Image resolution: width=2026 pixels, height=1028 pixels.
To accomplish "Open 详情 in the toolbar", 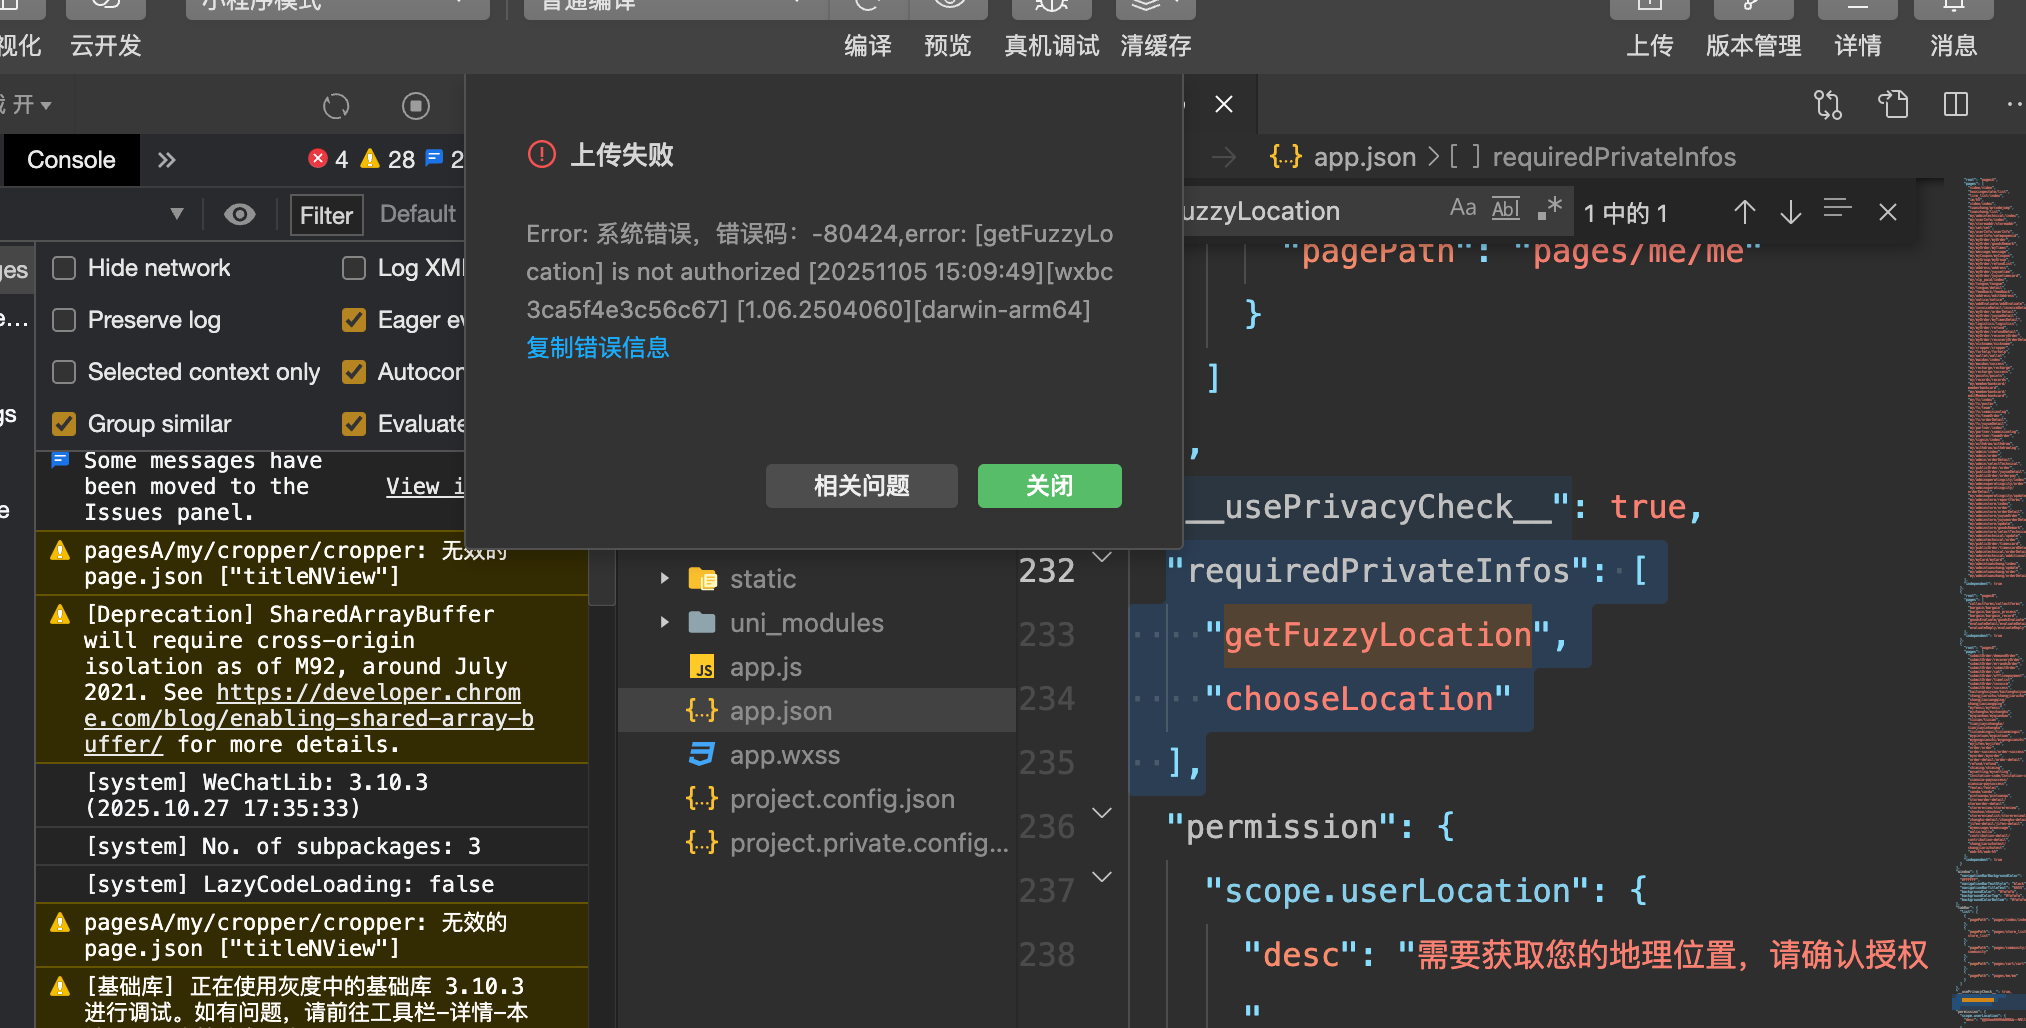I will point(1858,46).
